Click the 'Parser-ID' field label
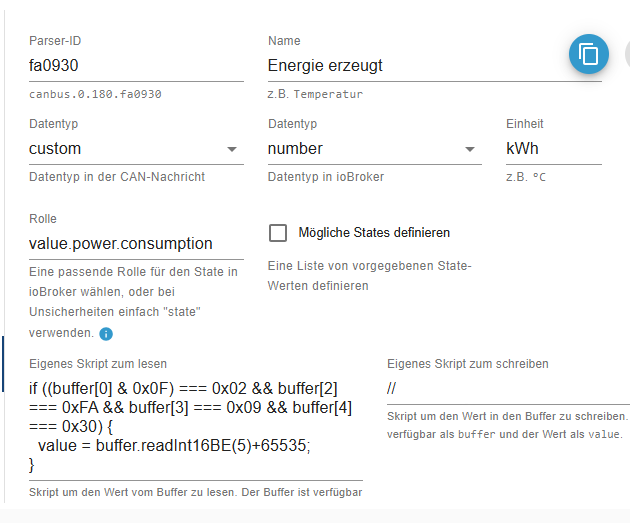 click(55, 41)
